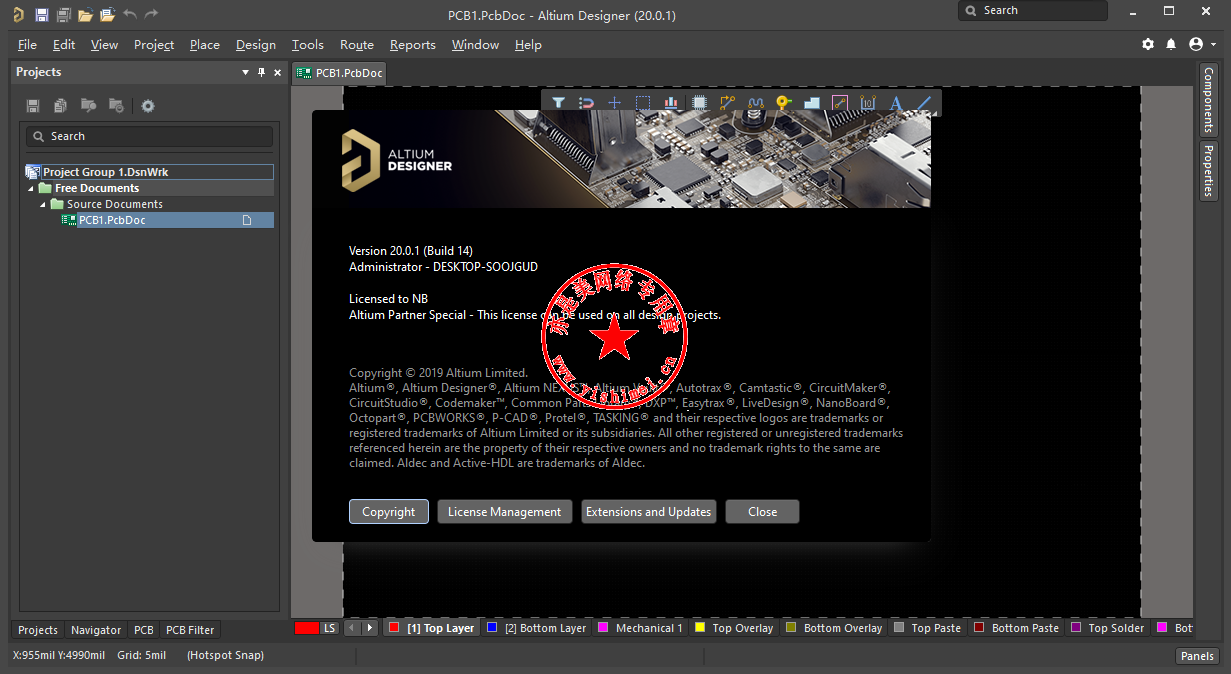Viewport: 1231px width, 674px height.
Task: Click the Selection Filter funnel icon
Action: pos(559,102)
